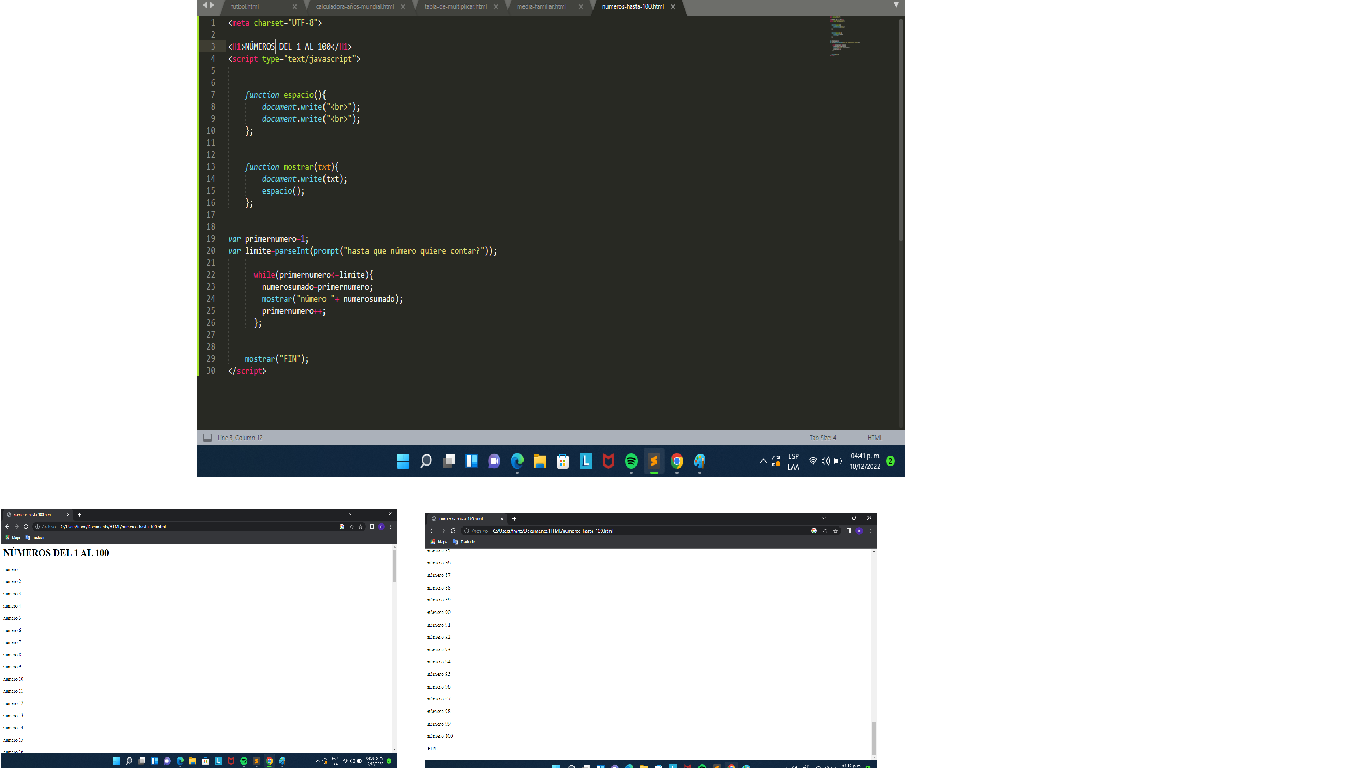The width and height of the screenshot is (1366, 768).
Task: Close the calculadora-años-mundial.html tab
Action: (403, 6)
